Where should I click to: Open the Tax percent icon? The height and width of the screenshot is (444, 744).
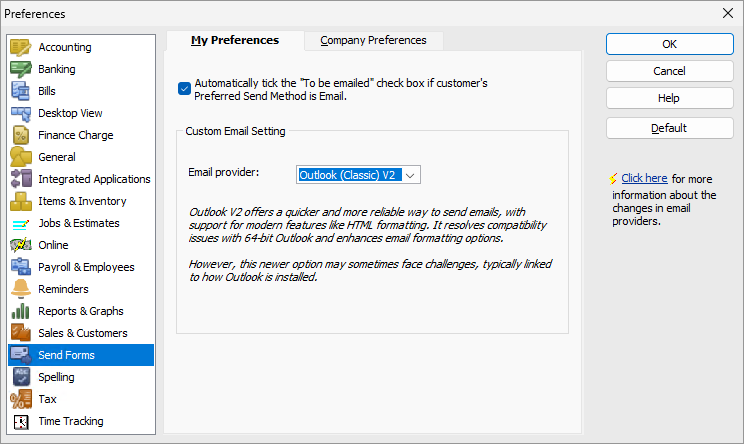click(x=21, y=399)
